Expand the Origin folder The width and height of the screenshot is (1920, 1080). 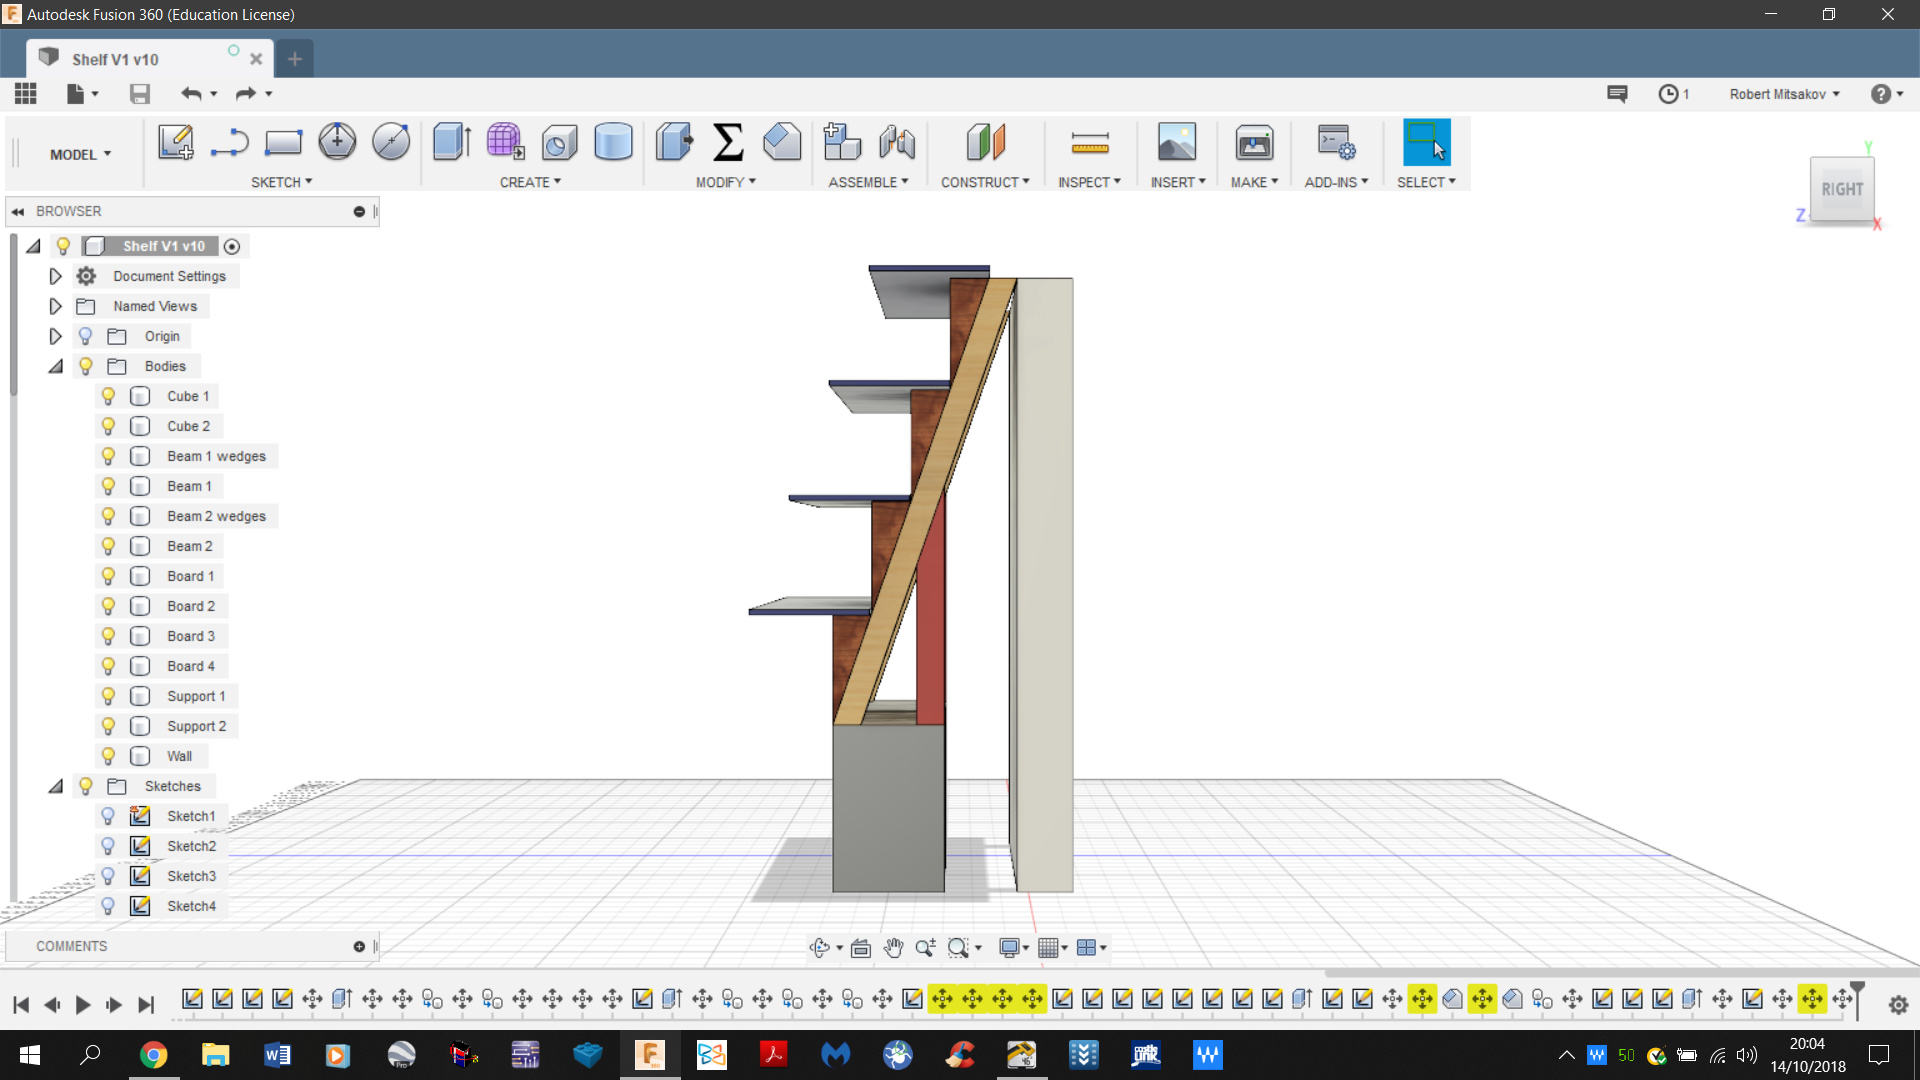pos(55,336)
